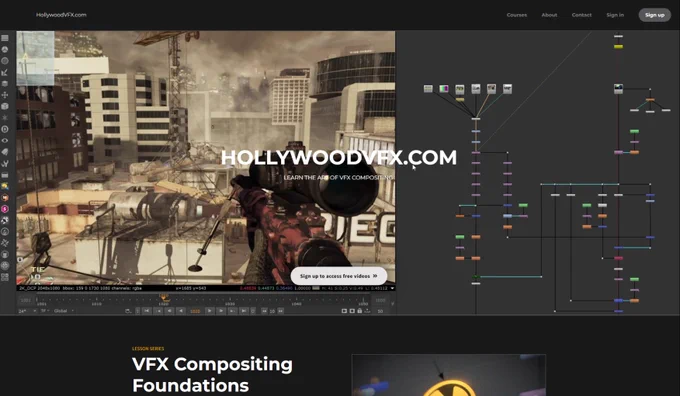Image resolution: width=680 pixels, height=396 pixels.
Task: Open the 24 fps dropdown
Action: point(27,311)
